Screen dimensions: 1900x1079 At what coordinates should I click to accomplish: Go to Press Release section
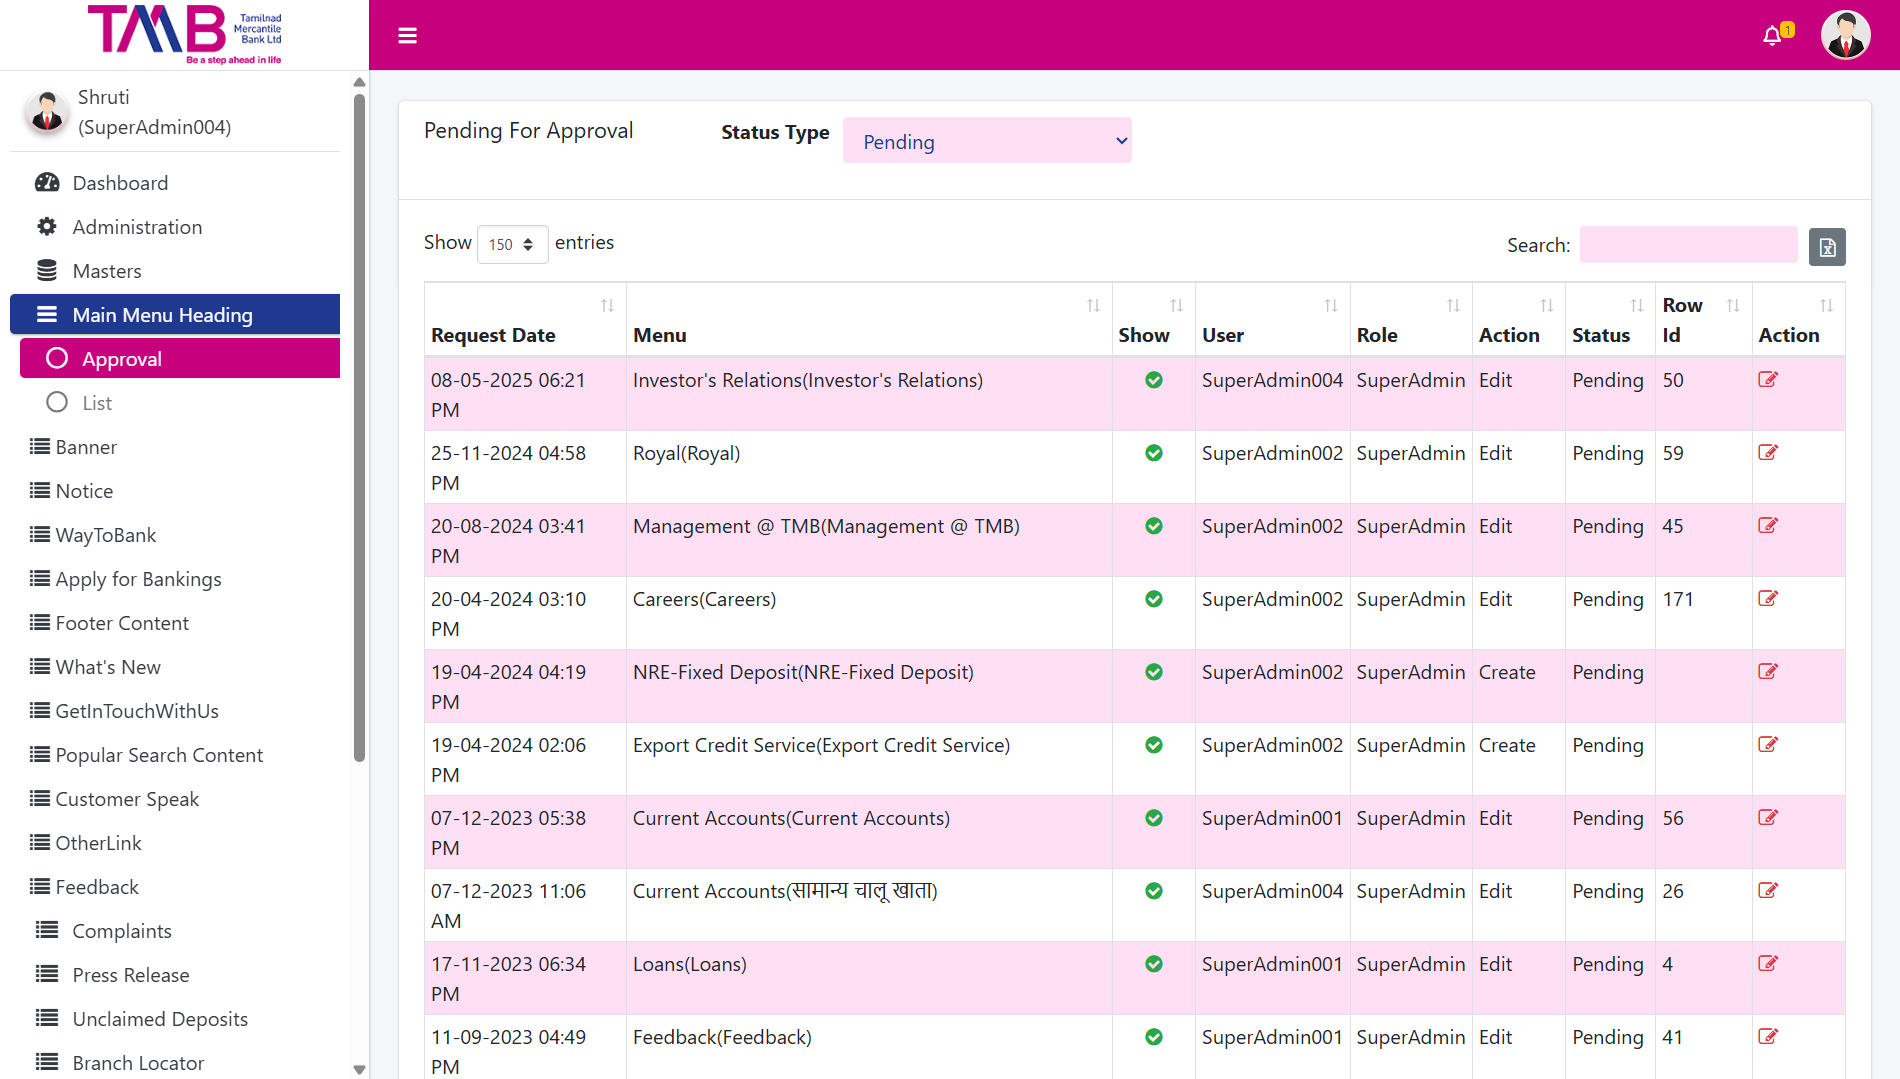click(x=130, y=975)
